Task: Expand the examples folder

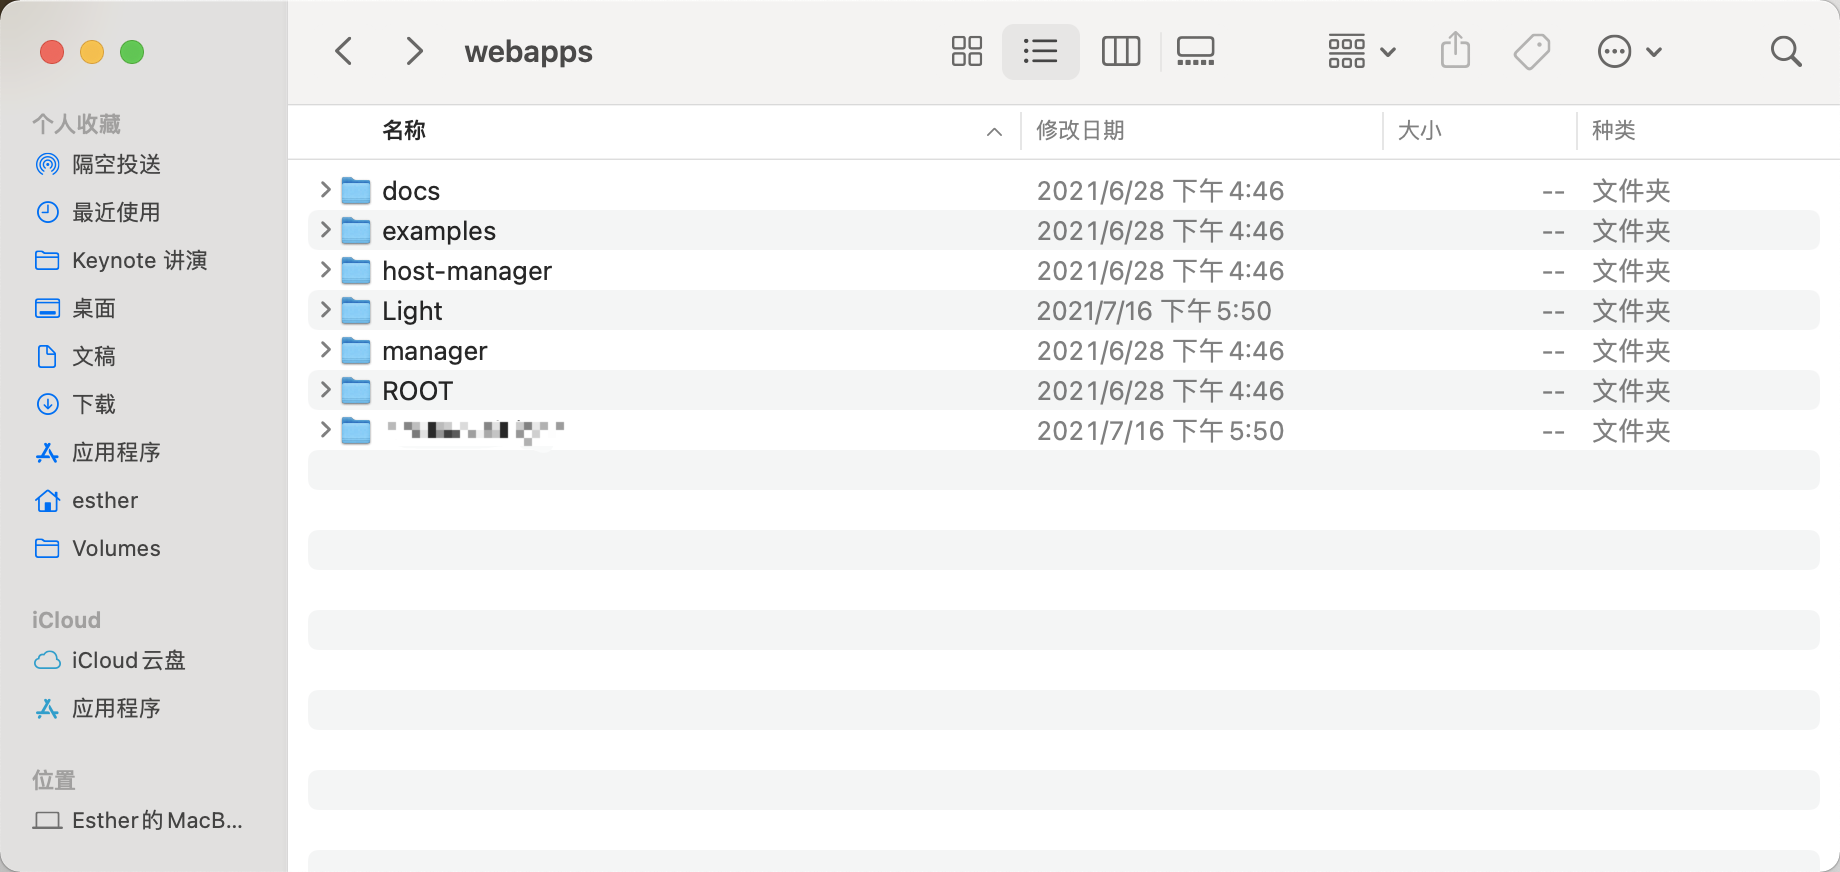Action: pyautogui.click(x=325, y=229)
